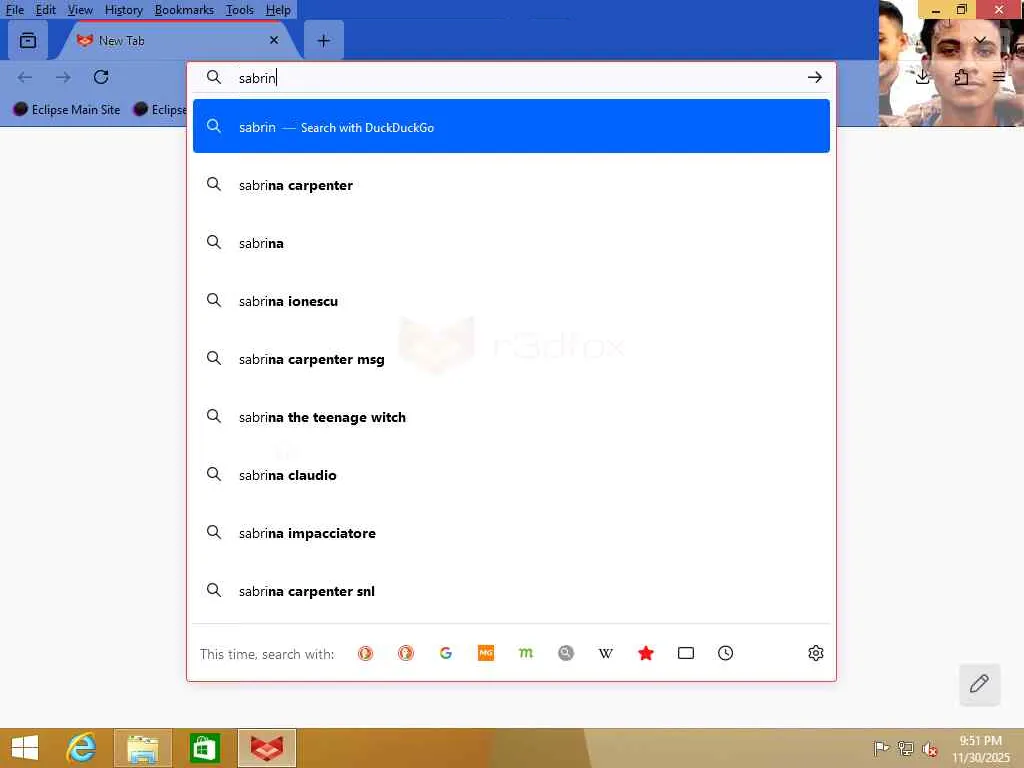Switch to r3dfox taskbar button
Screen dimensions: 1024x768
pyautogui.click(x=266, y=748)
